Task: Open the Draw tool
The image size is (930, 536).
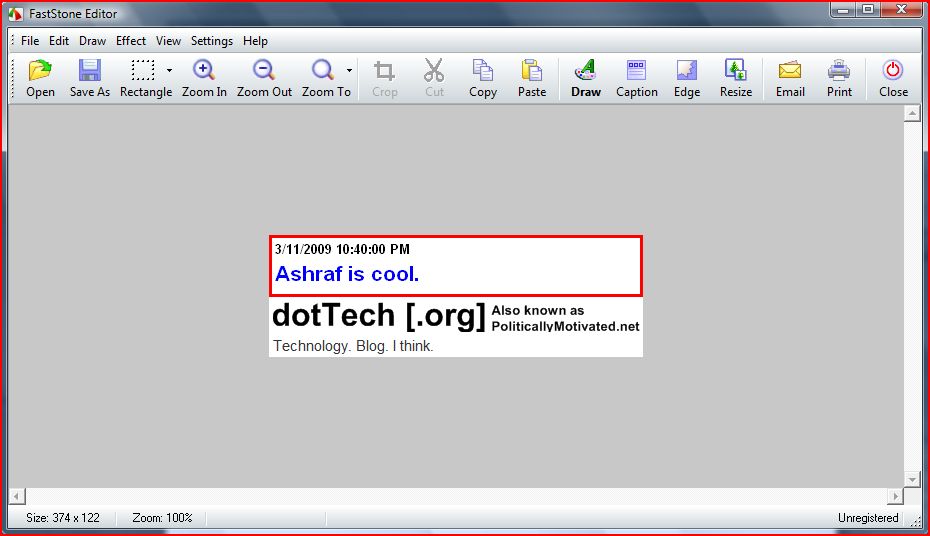Action: point(586,78)
